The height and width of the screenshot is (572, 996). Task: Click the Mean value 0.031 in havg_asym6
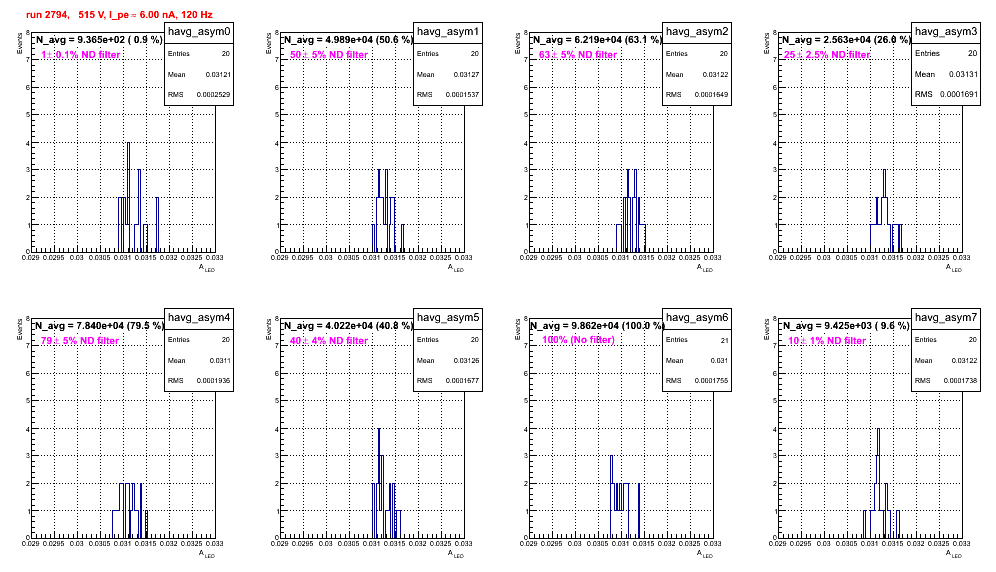point(720,360)
